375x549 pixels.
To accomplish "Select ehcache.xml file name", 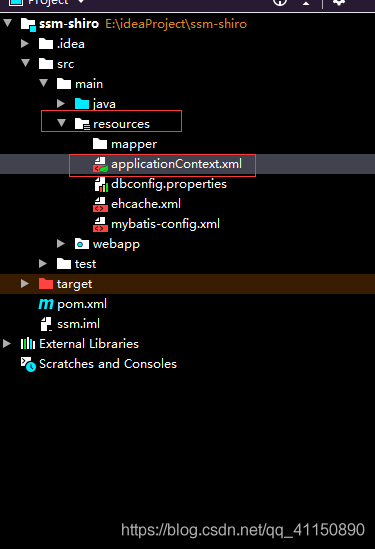I will tap(146, 204).
